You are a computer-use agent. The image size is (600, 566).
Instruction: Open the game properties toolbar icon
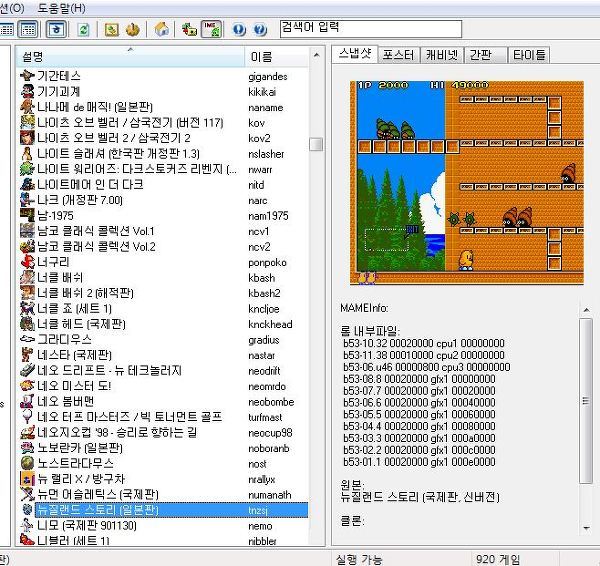click(x=111, y=30)
